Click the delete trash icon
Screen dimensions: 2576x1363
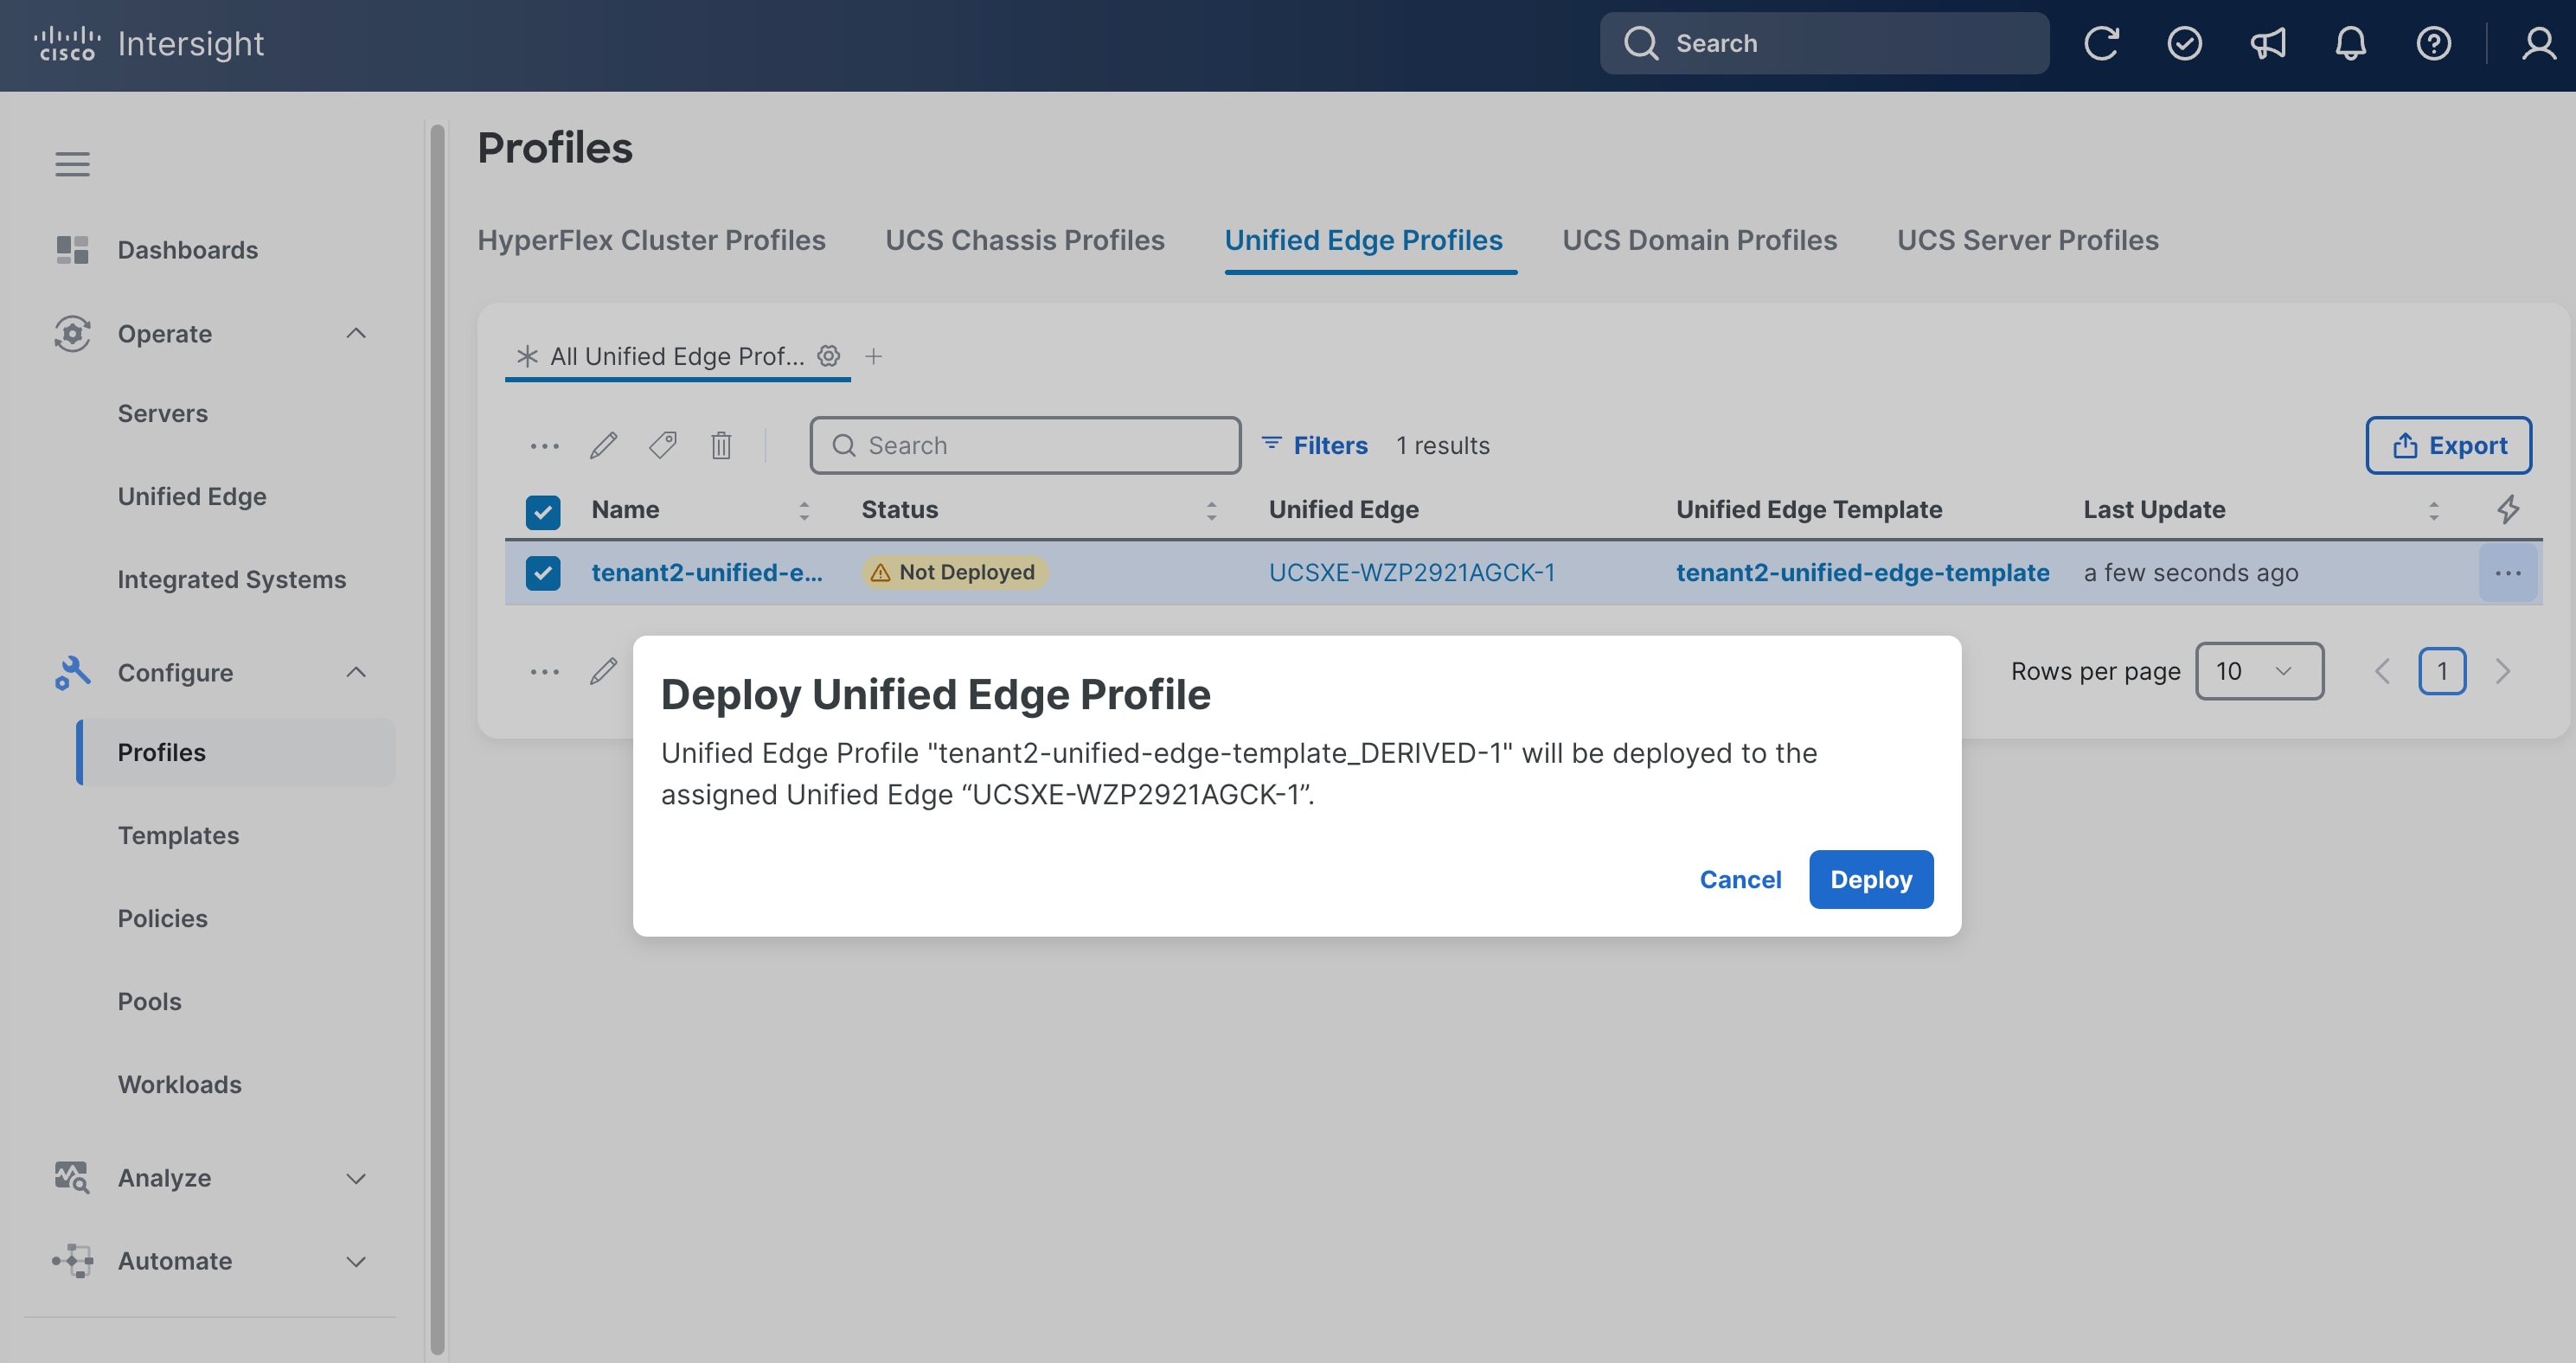[721, 446]
